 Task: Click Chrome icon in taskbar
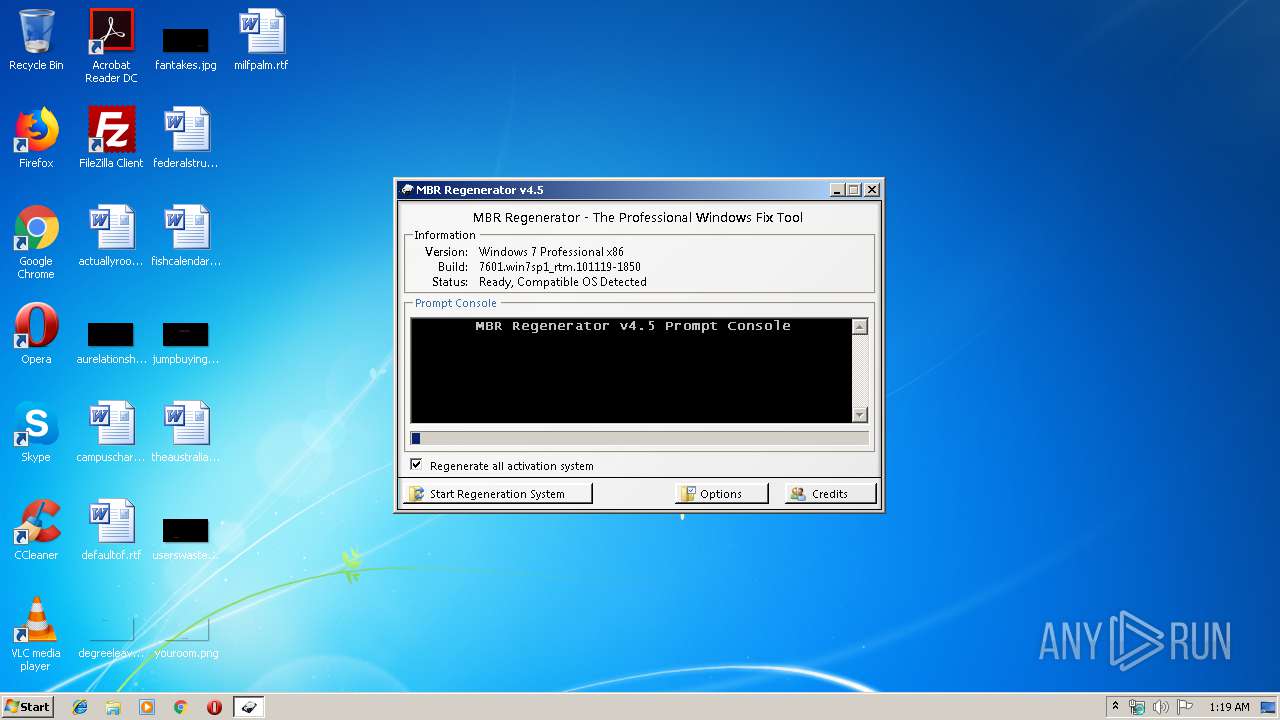point(181,707)
